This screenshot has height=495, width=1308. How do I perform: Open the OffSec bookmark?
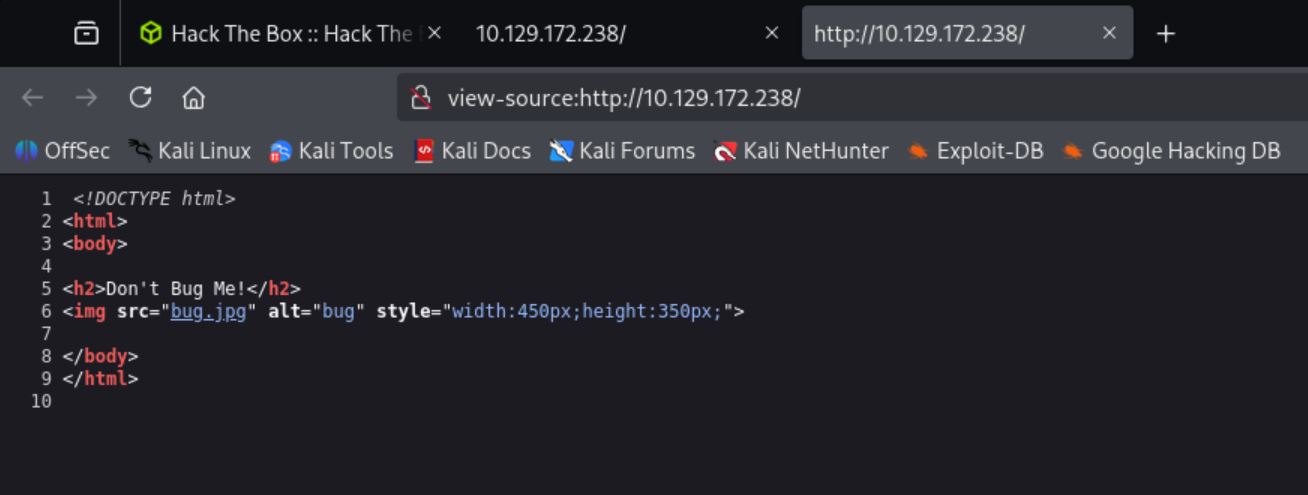[x=62, y=151]
